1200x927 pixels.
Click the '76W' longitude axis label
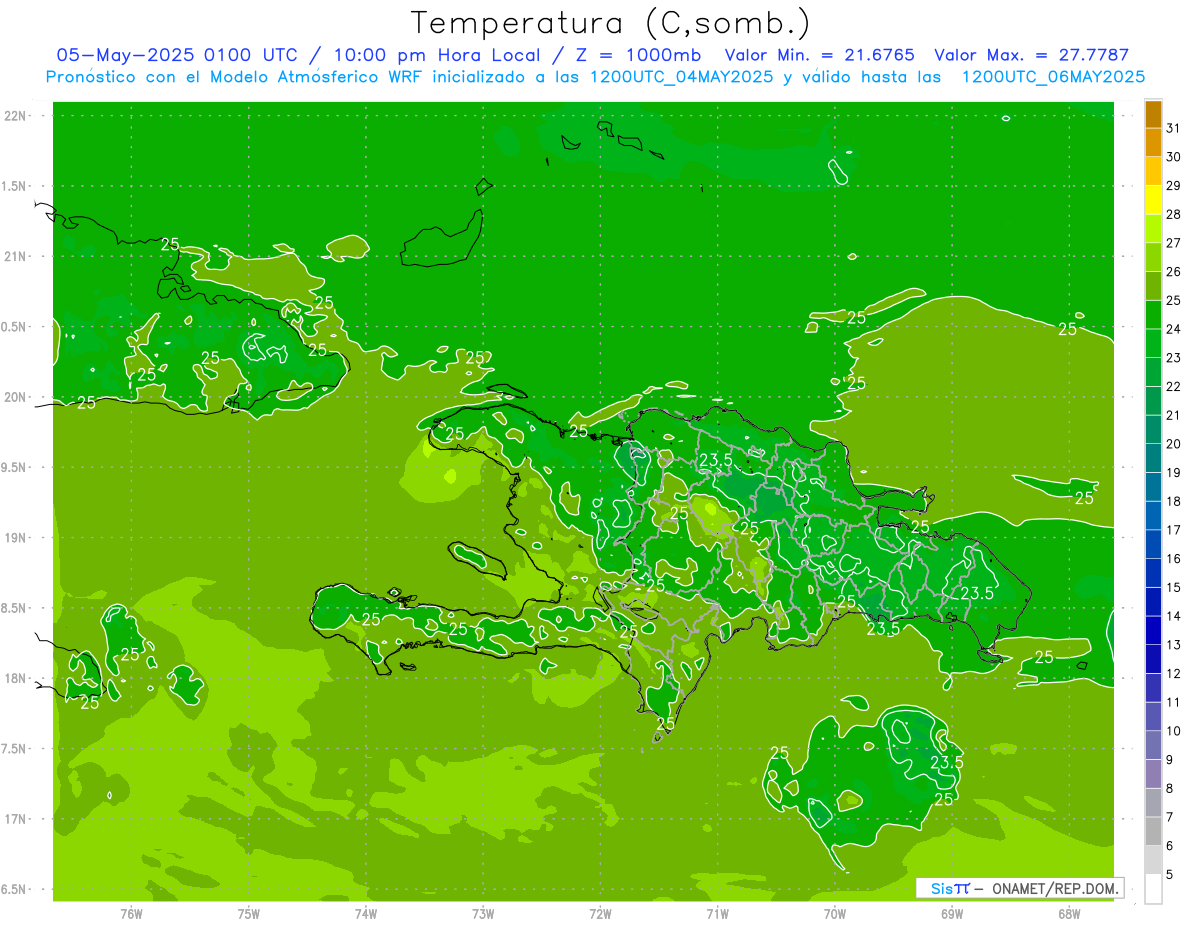coord(131,913)
